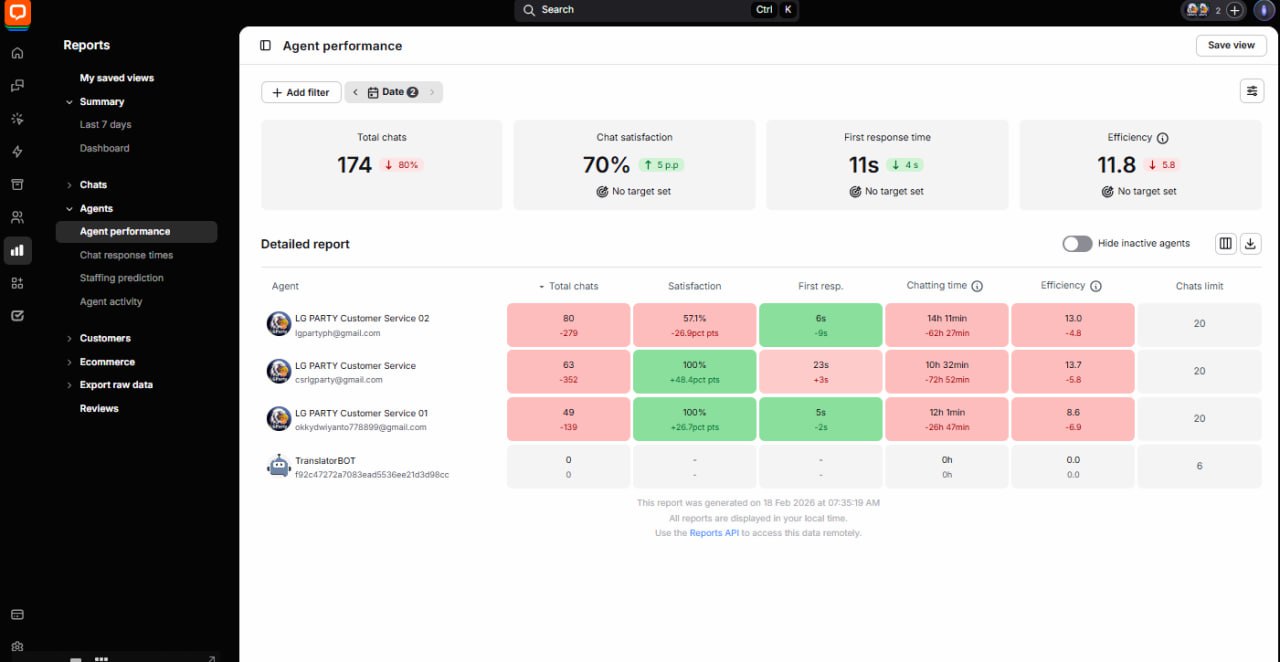Click the Chatting time info icon
The width and height of the screenshot is (1280, 662).
click(x=977, y=286)
